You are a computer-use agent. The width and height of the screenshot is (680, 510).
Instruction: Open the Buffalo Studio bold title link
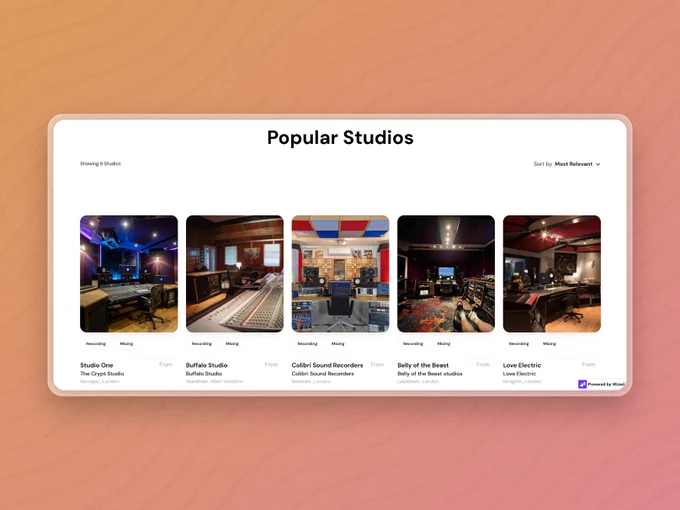(x=206, y=365)
